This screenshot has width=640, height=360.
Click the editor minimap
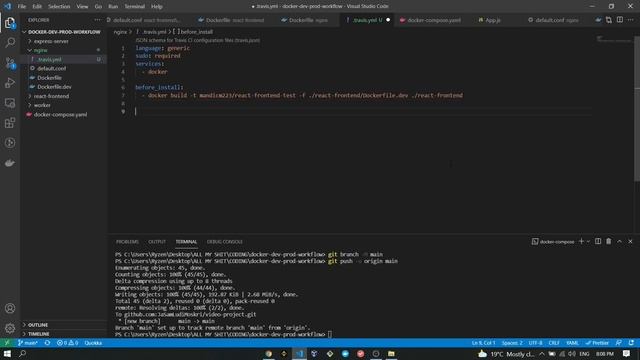[614, 40]
